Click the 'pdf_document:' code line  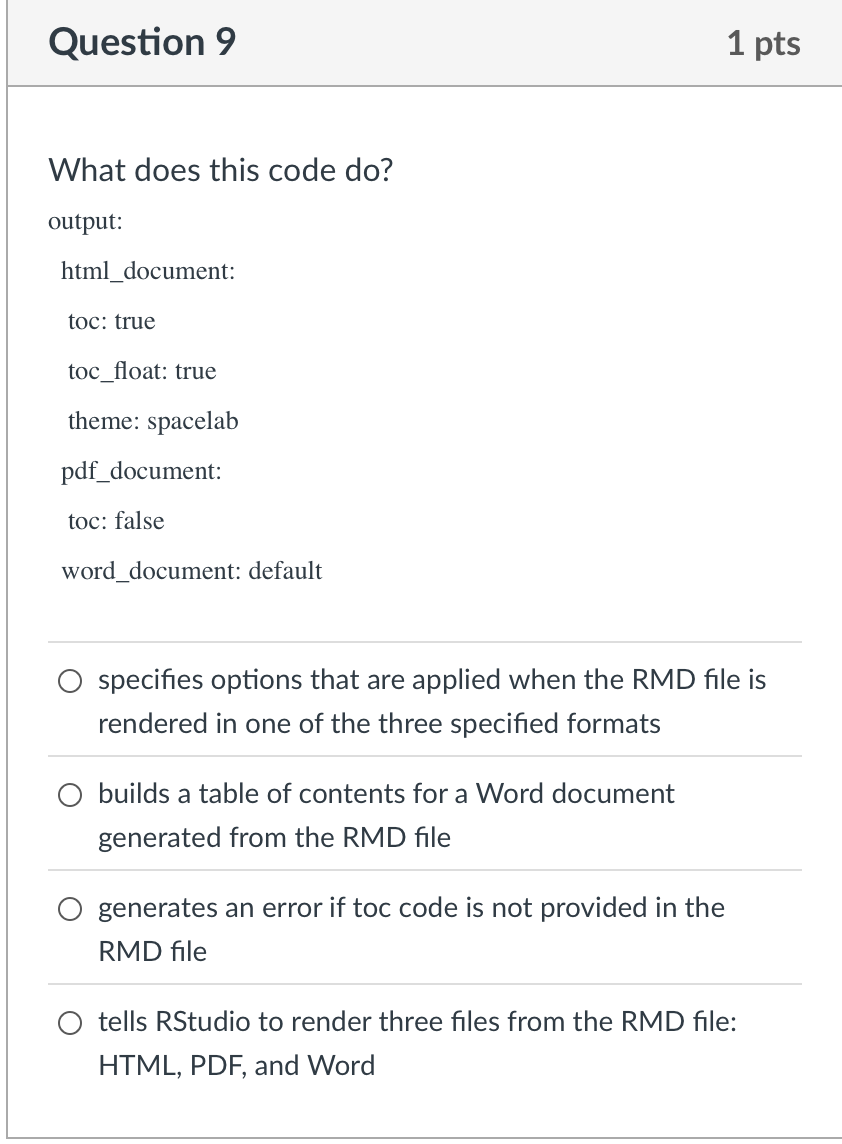pyautogui.click(x=141, y=471)
